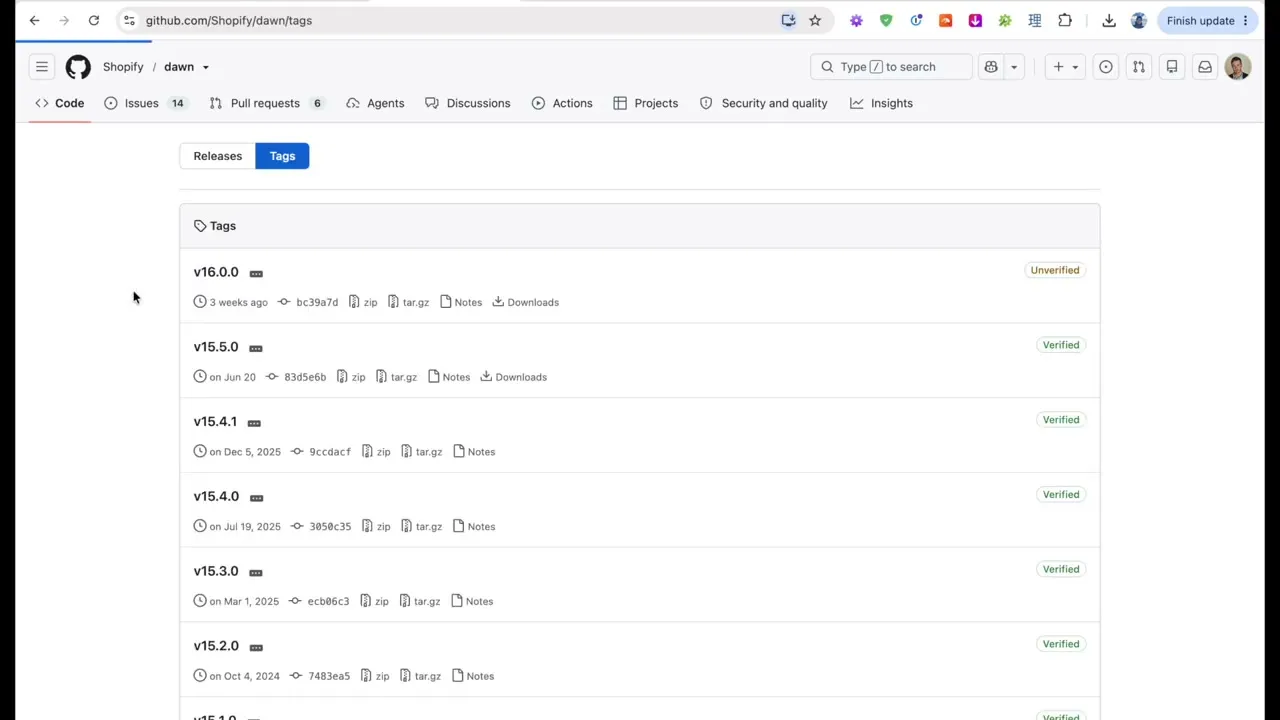Image resolution: width=1280 pixels, height=720 pixels.
Task: Open Downloads for v16.0.0
Action: [525, 302]
